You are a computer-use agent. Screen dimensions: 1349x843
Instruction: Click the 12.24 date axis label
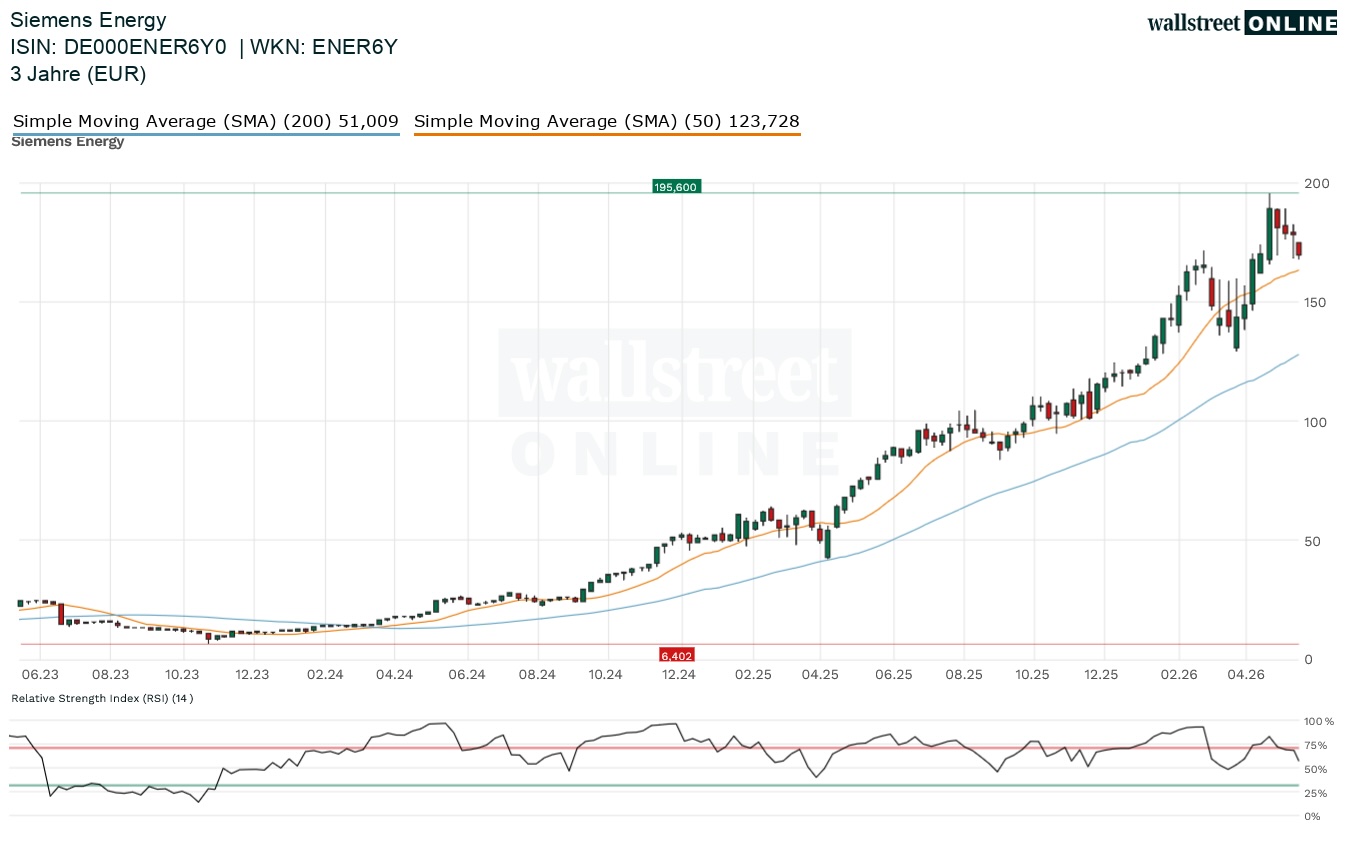(x=679, y=675)
